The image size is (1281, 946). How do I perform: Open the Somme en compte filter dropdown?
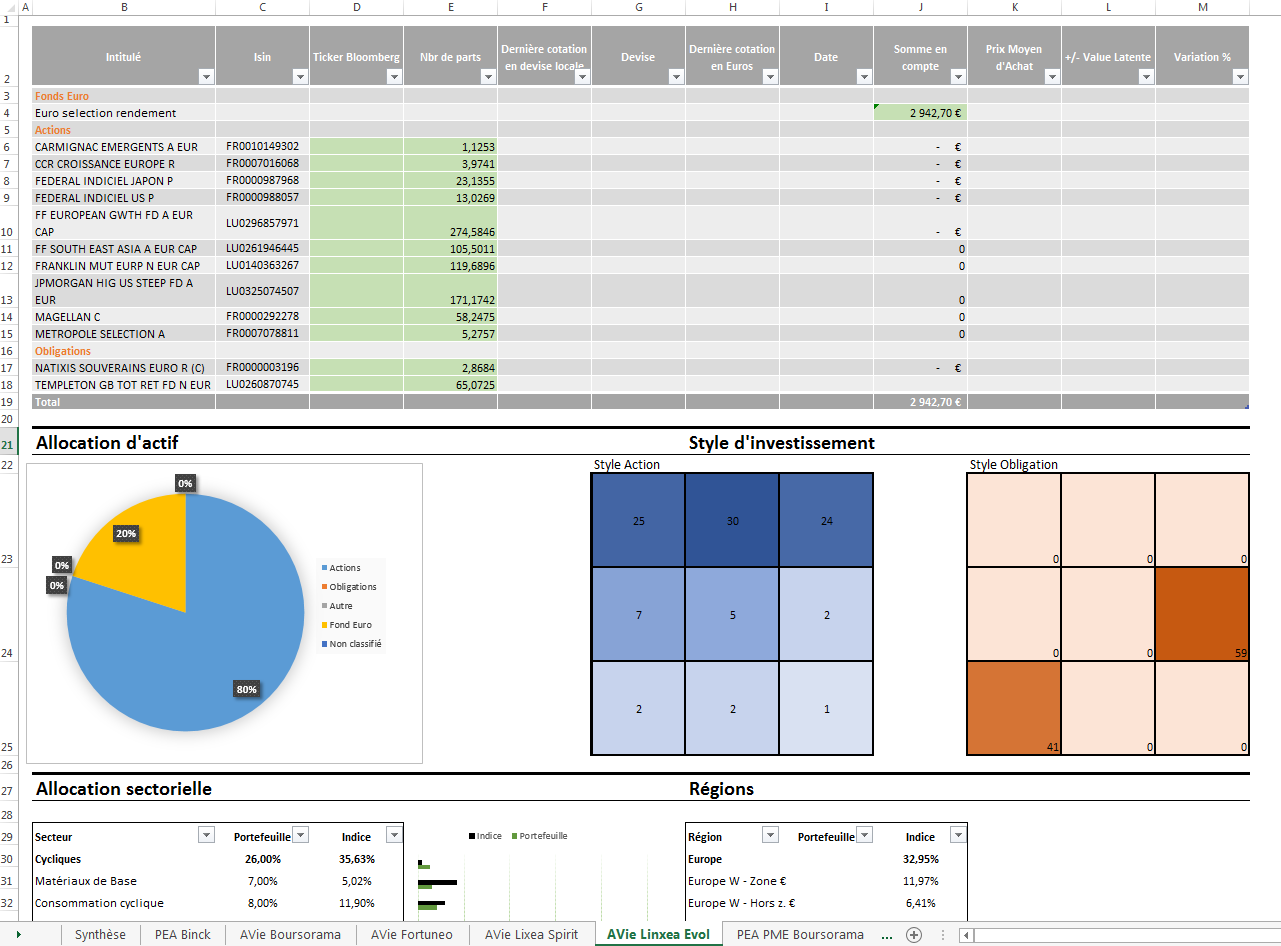click(958, 77)
